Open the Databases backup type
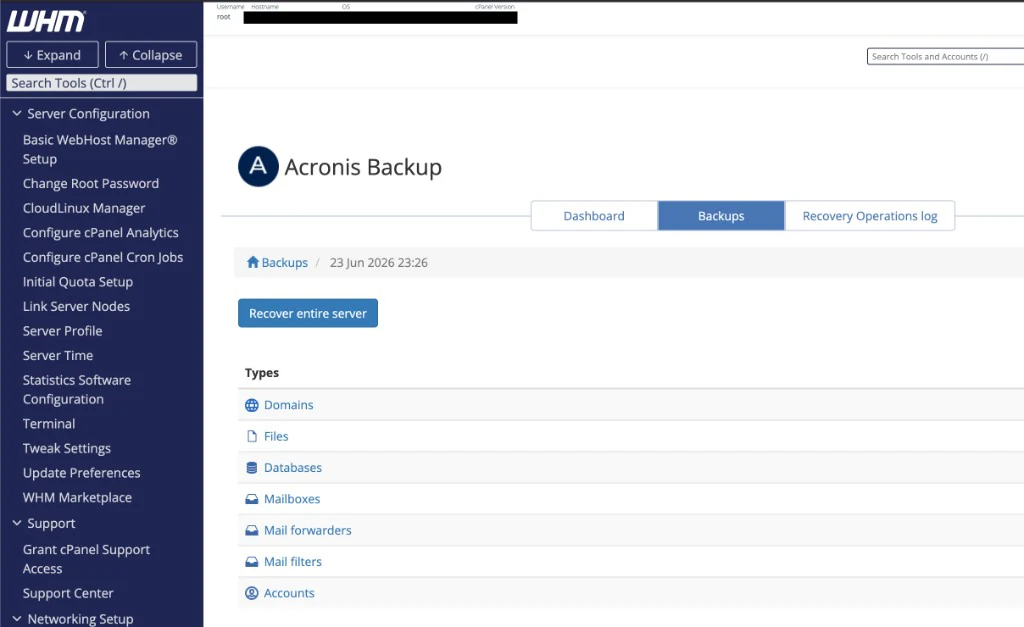 293,468
